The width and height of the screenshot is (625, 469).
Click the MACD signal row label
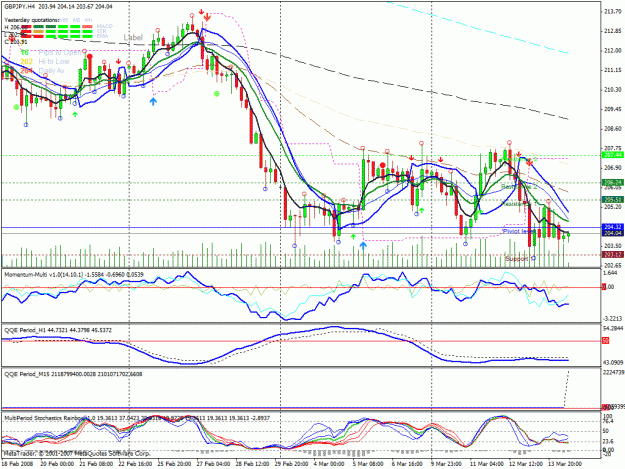pyautogui.click(x=104, y=26)
